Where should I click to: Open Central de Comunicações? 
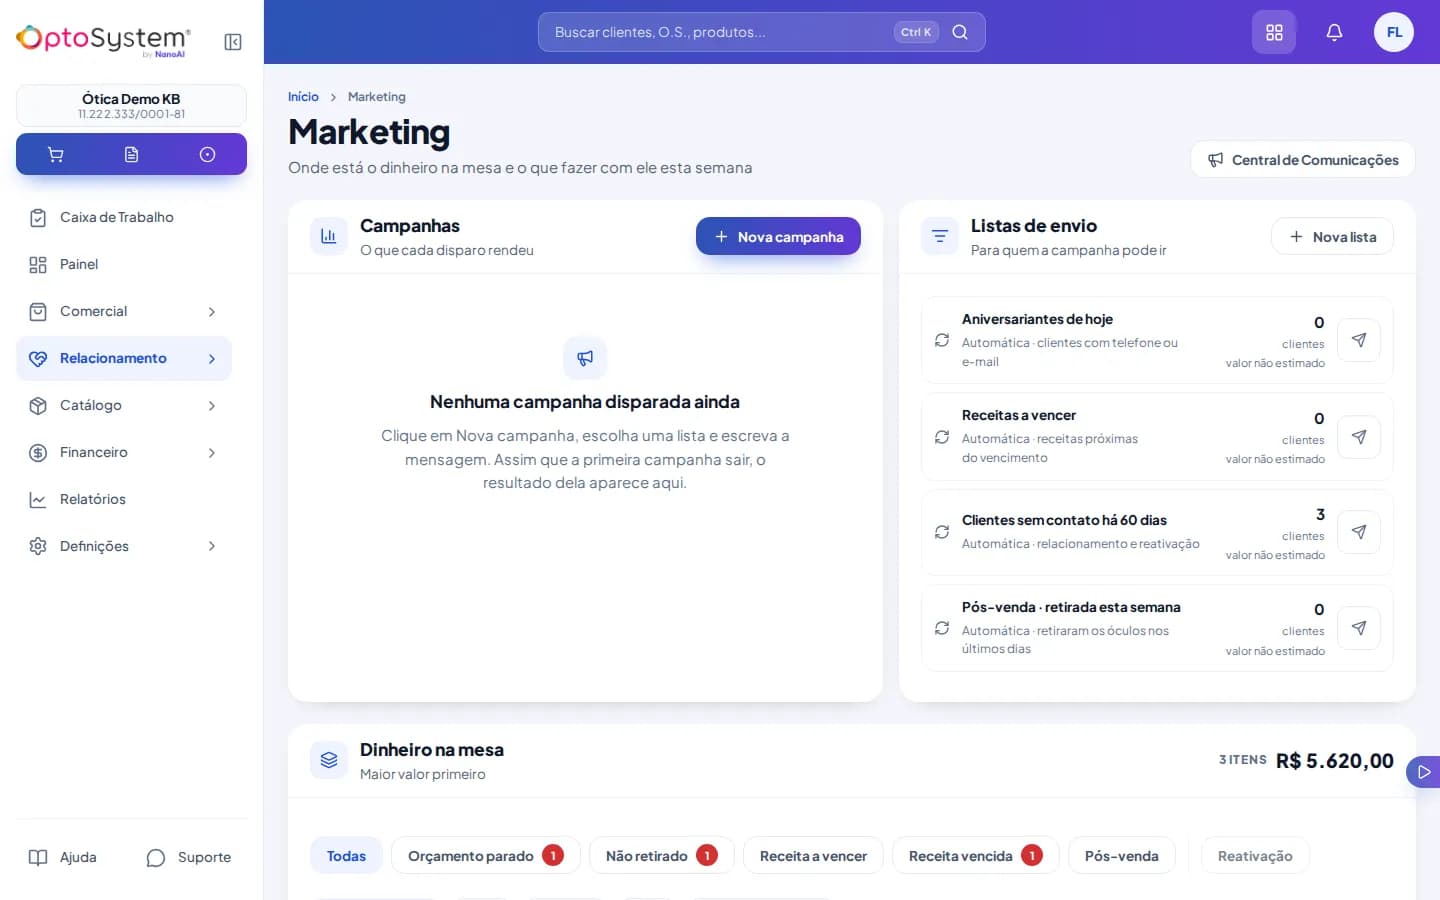(x=1303, y=160)
